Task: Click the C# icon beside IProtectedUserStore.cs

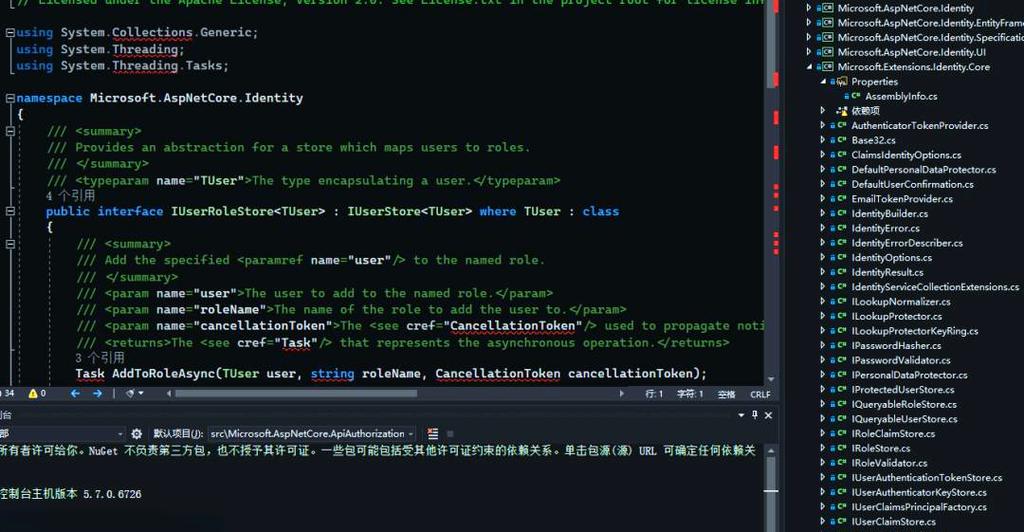Action: pos(842,390)
